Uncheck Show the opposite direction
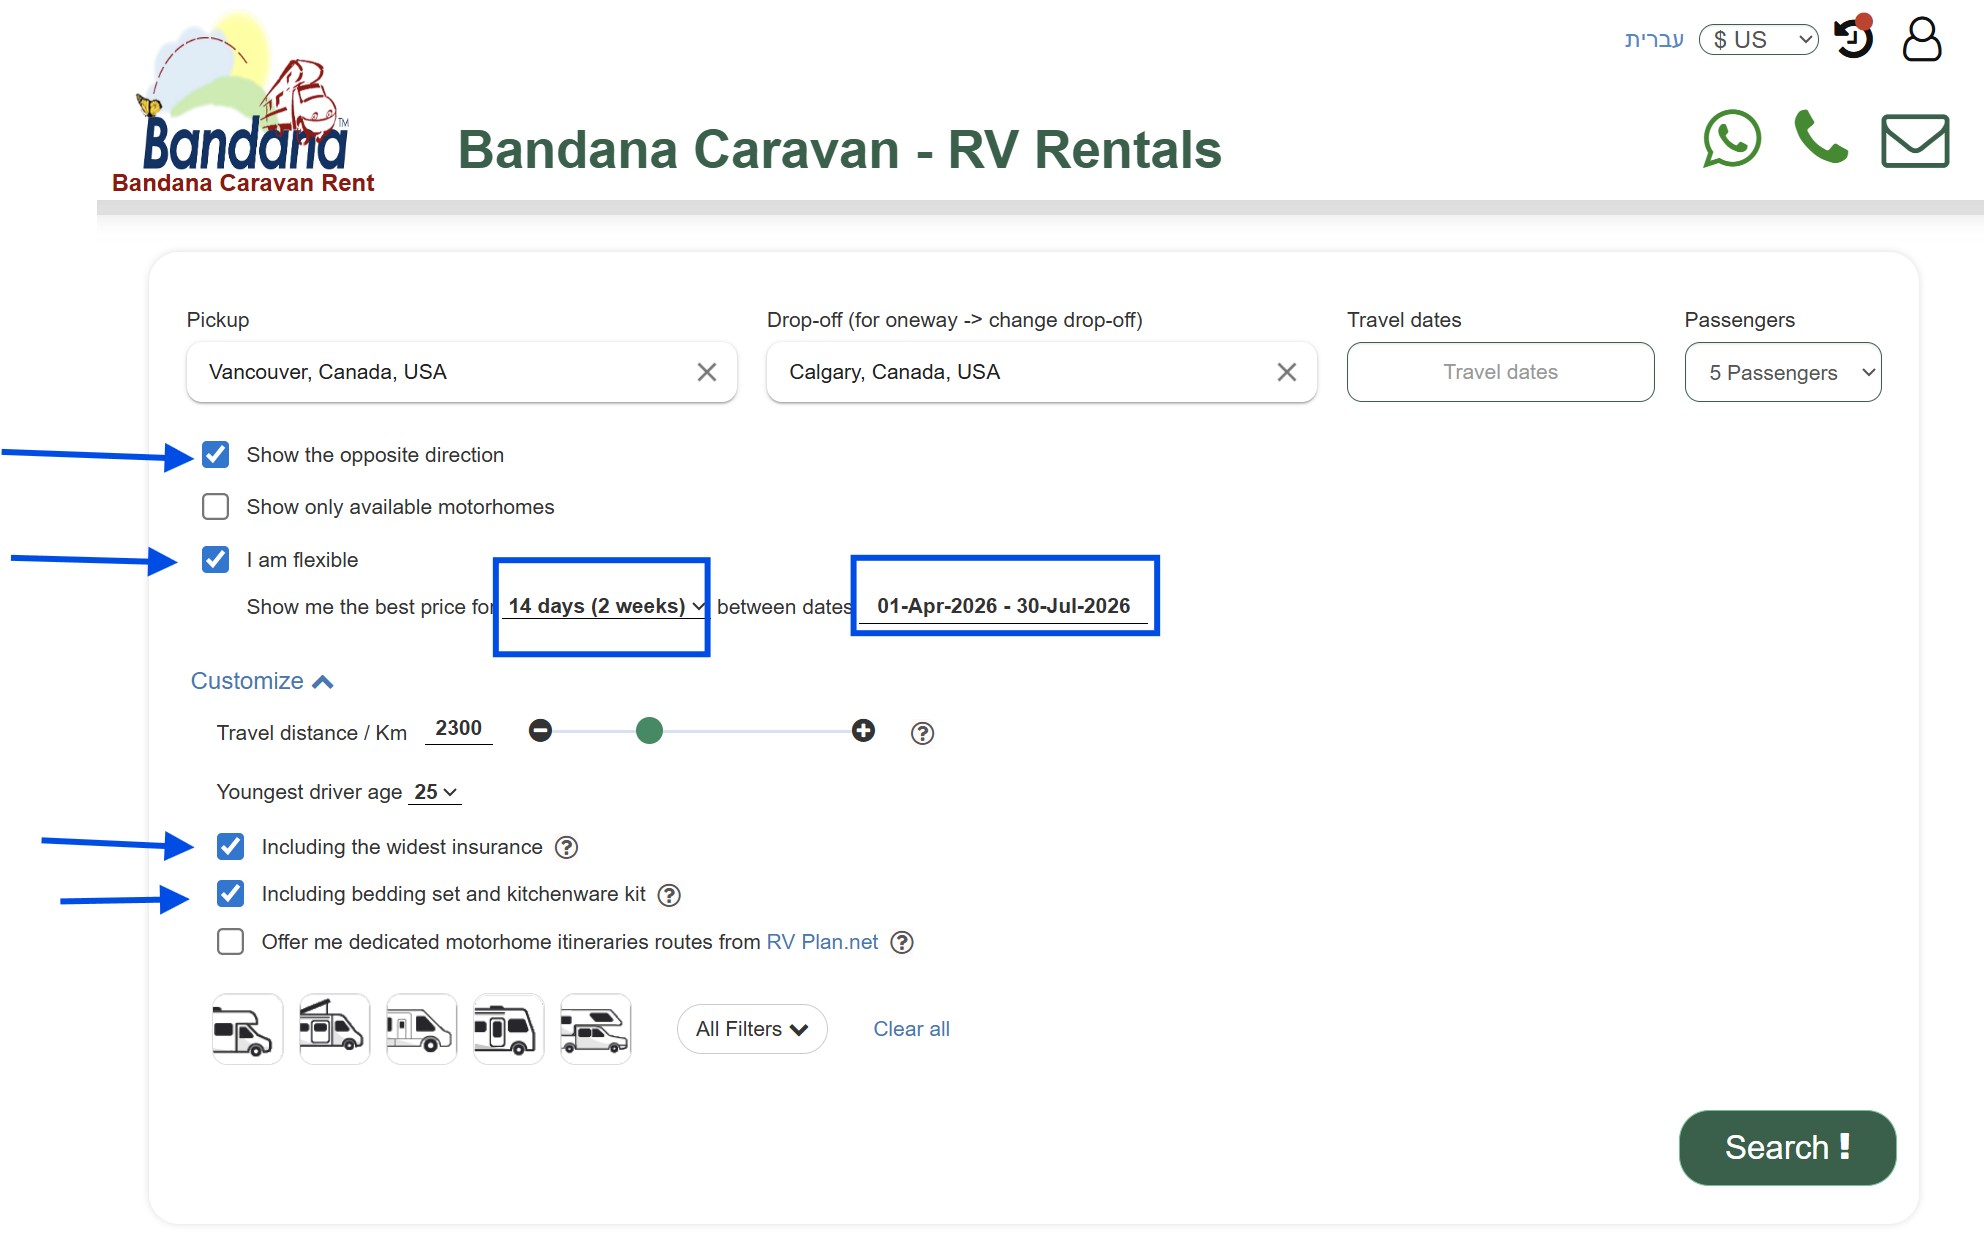Viewport: 1984px width, 1237px height. 215,455
